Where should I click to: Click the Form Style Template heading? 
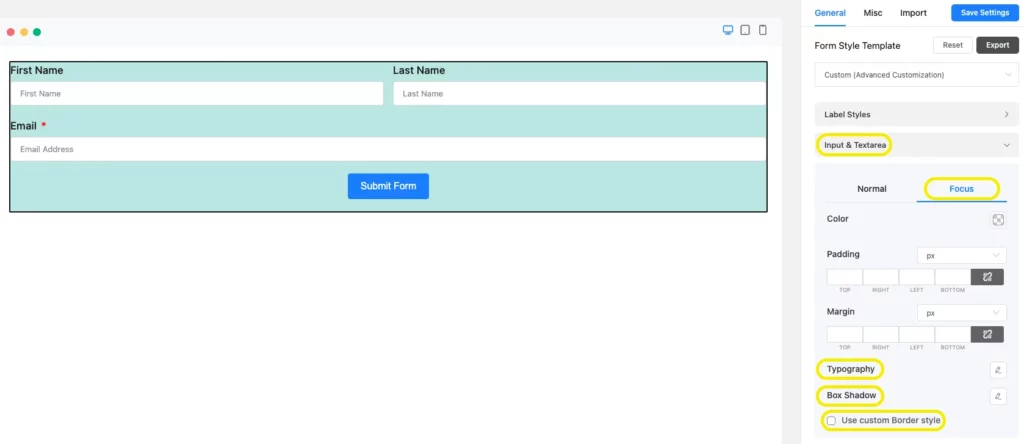point(857,46)
